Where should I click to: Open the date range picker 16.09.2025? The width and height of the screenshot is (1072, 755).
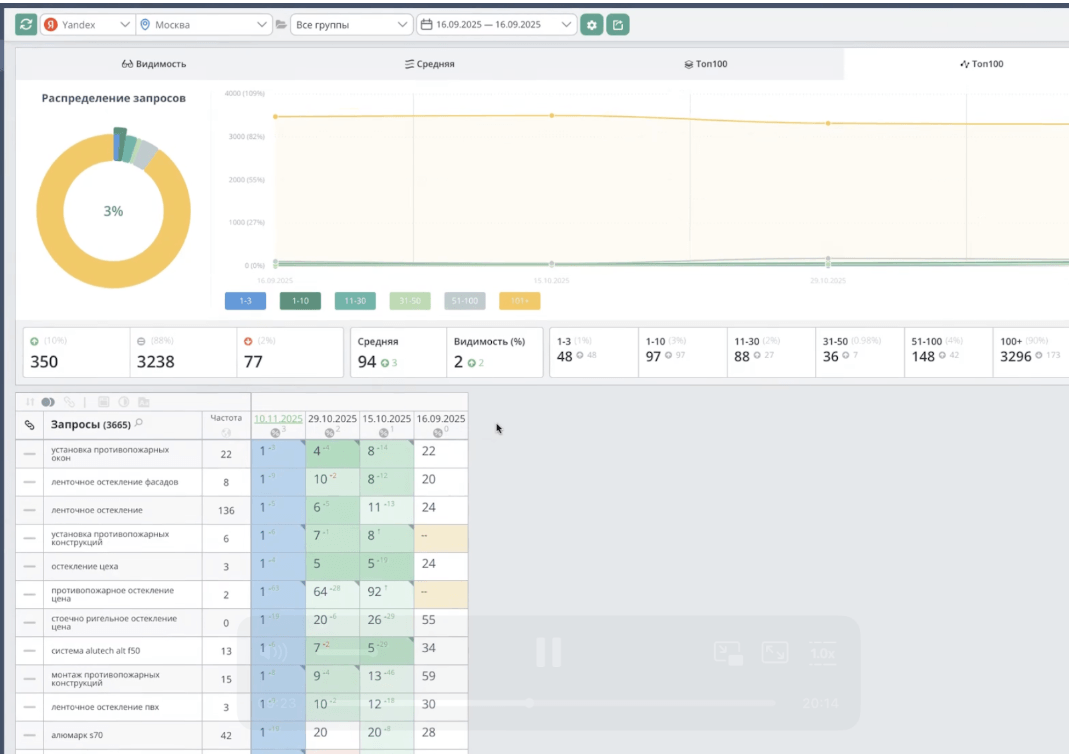coord(496,24)
